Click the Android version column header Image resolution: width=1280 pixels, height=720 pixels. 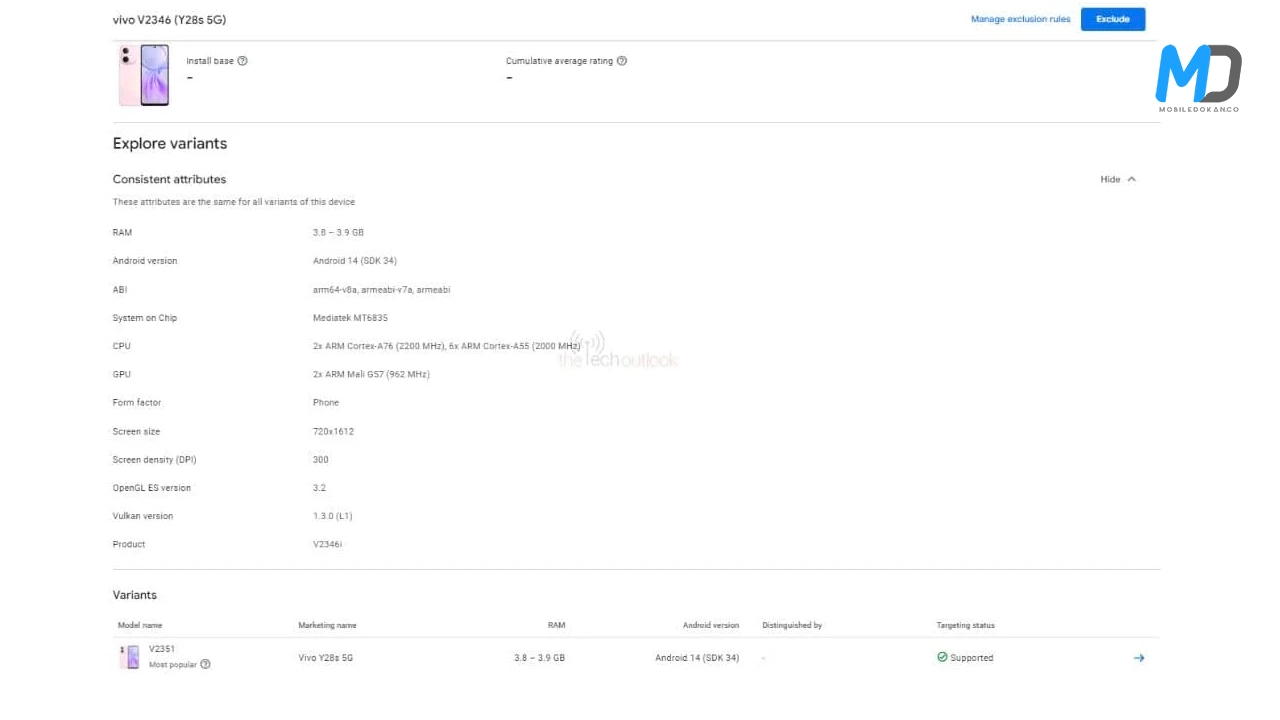click(x=710, y=626)
